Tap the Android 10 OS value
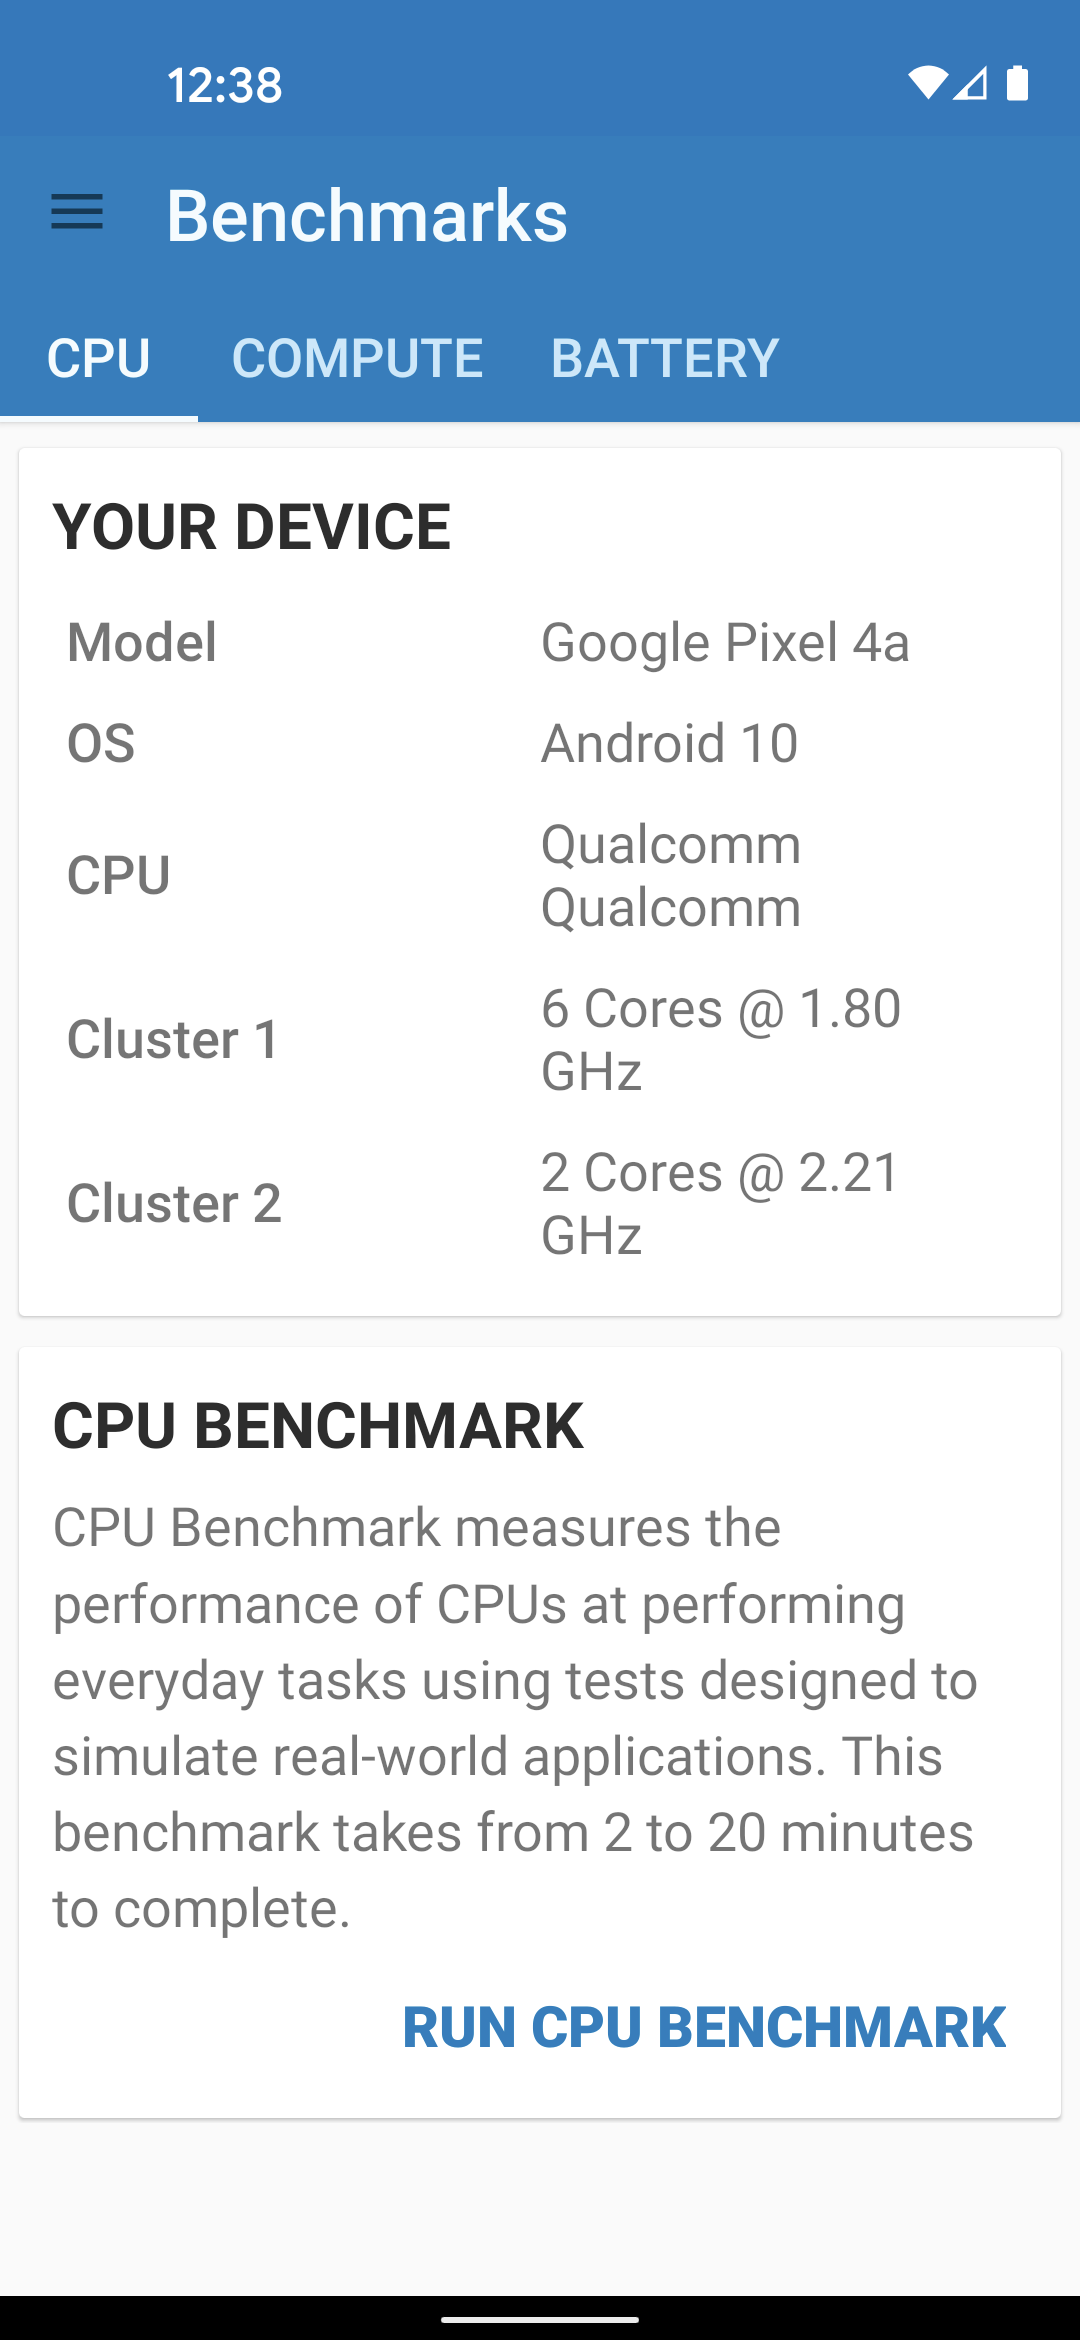Viewport: 1080px width, 2340px height. coord(669,743)
